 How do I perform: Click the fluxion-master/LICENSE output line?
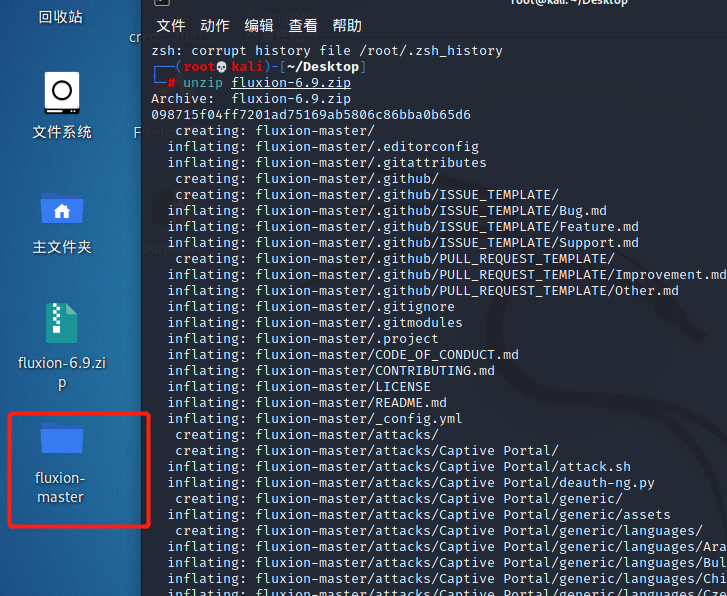[x=299, y=387]
